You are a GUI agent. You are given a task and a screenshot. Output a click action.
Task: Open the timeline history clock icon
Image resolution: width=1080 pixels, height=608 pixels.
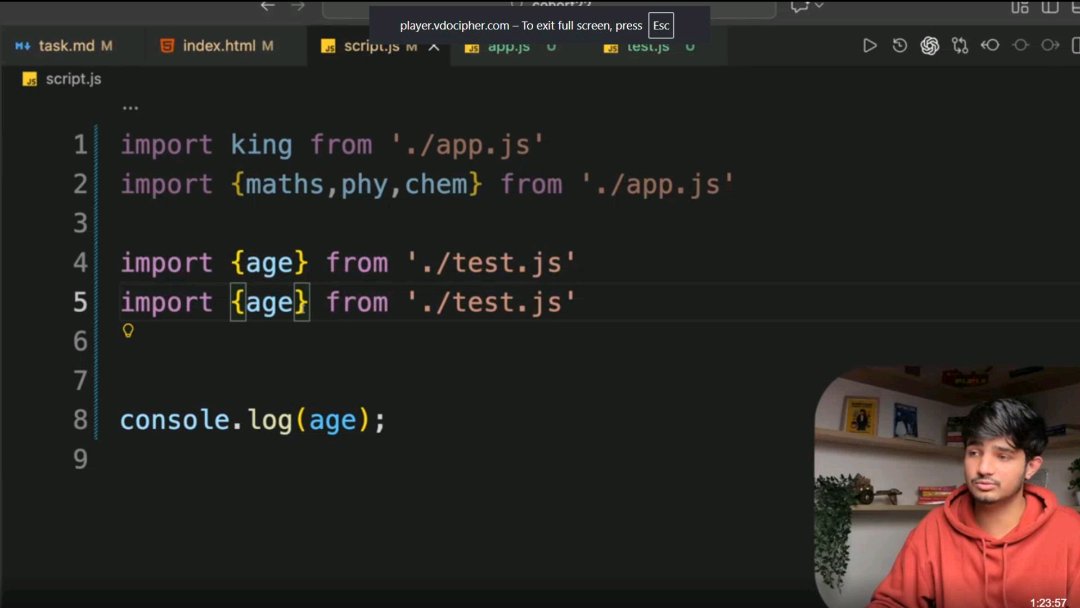coord(900,45)
